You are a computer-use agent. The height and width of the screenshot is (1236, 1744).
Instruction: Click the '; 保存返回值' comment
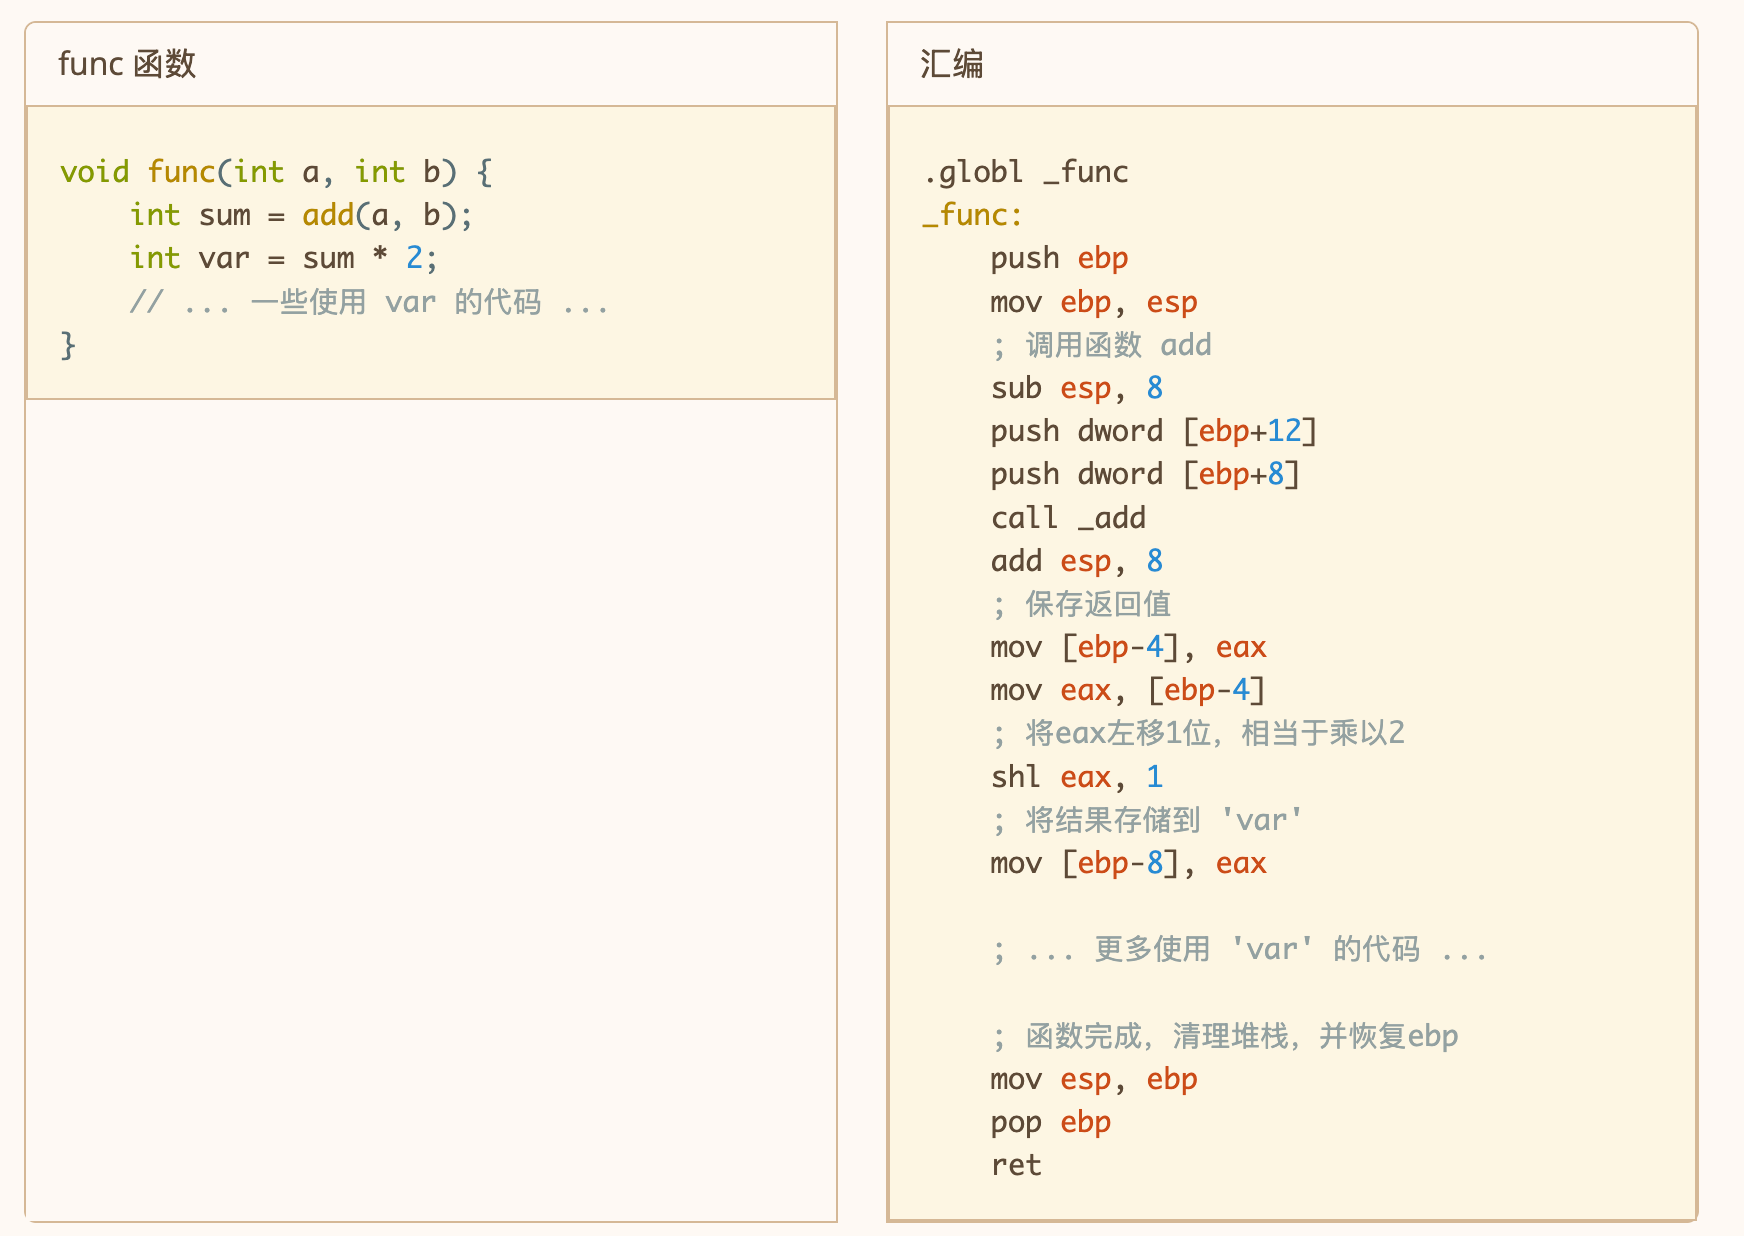1081,604
